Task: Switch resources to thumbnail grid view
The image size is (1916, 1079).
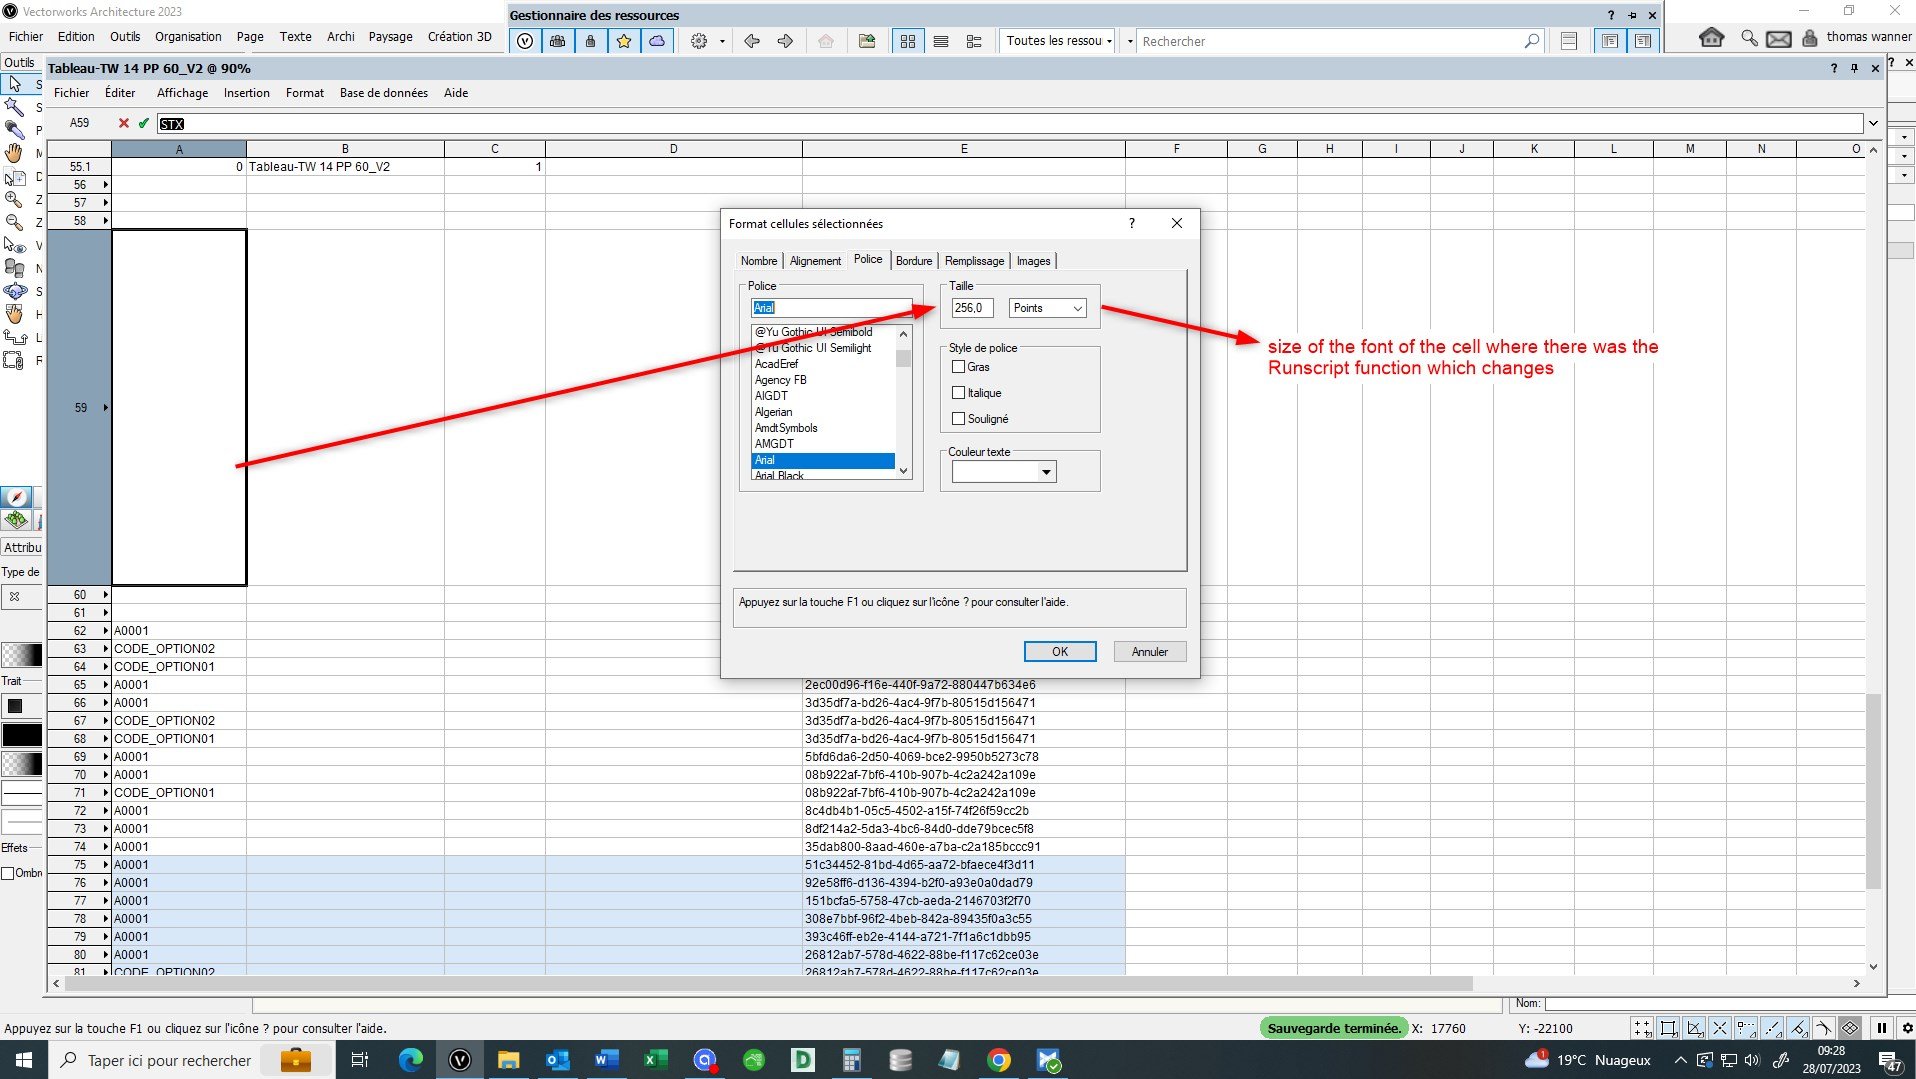Action: click(x=907, y=41)
